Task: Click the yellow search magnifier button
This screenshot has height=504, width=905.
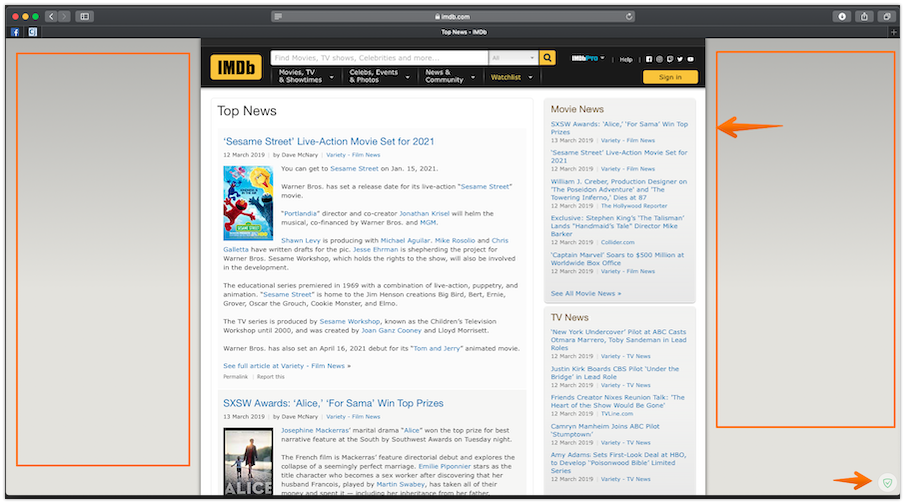Action: click(547, 58)
